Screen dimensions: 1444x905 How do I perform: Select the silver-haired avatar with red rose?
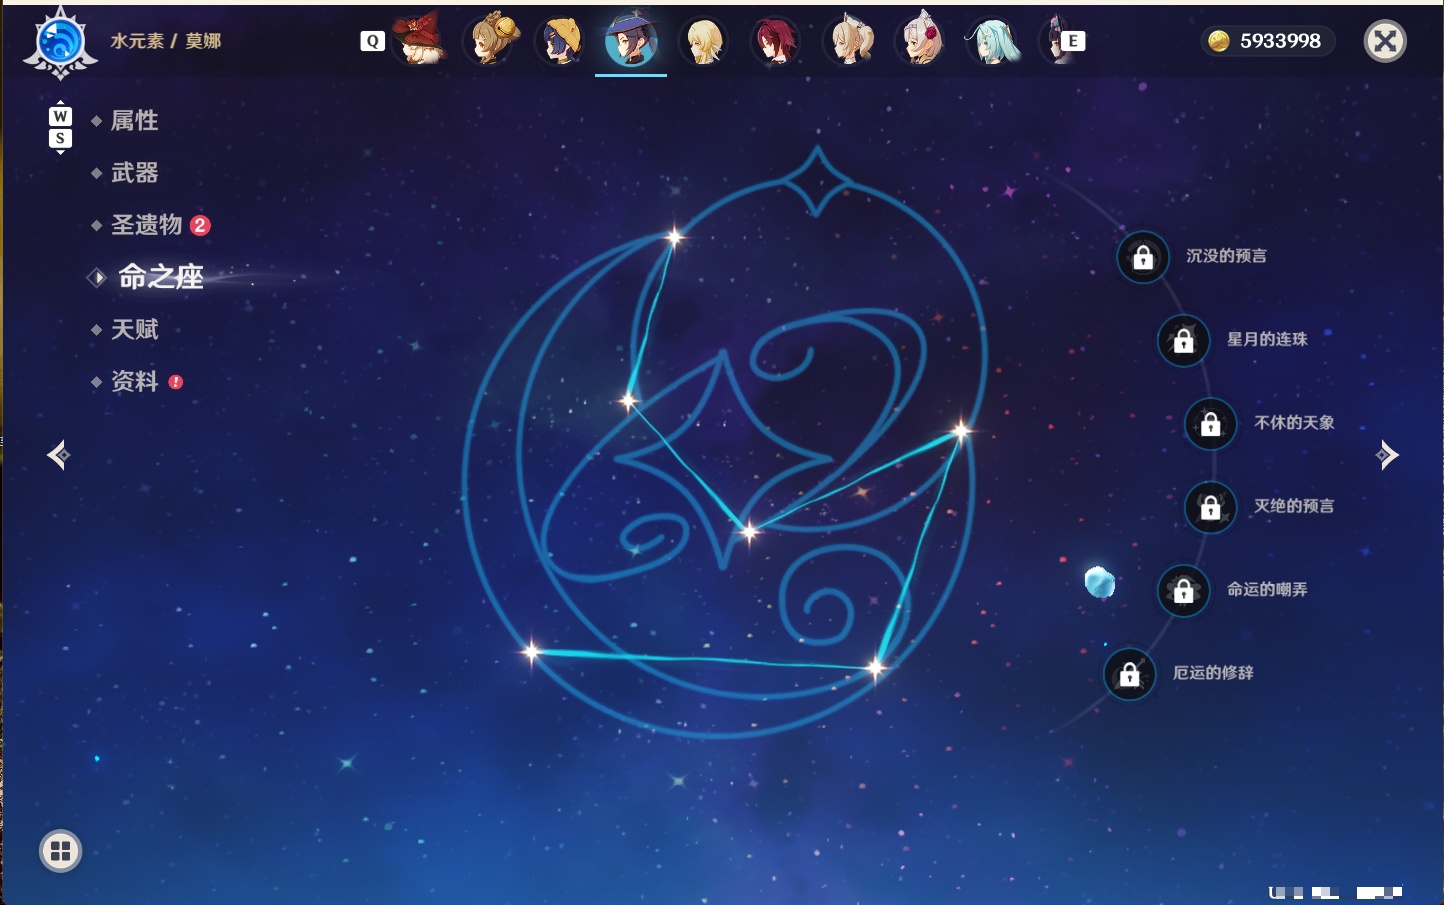[920, 40]
